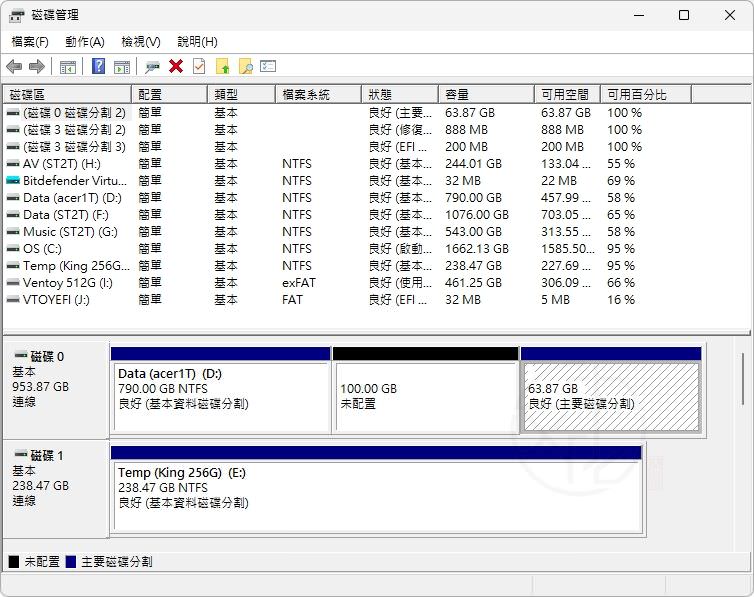Click the exFAT file system cell
Viewport: 754px width, 597px height.
(x=299, y=283)
